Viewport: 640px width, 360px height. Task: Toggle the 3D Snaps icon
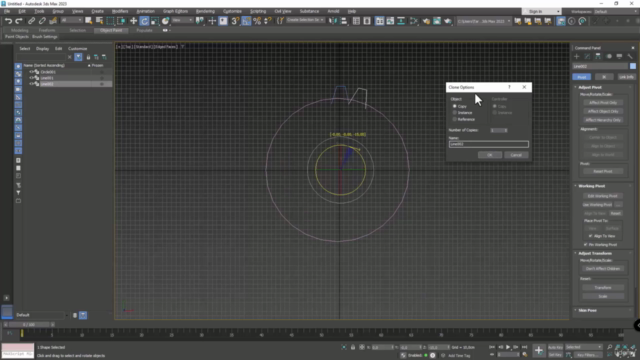(x=235, y=21)
